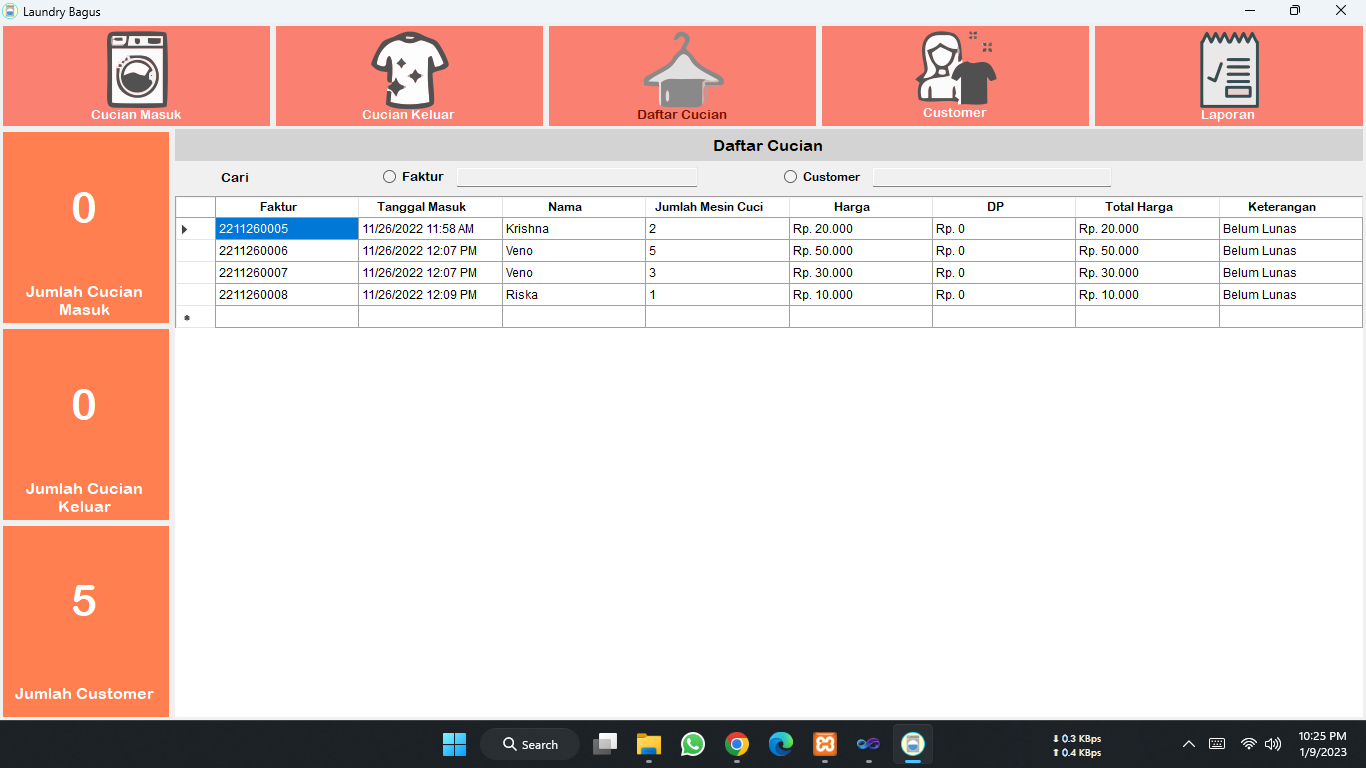Select the Customer search radio button

(x=790, y=177)
